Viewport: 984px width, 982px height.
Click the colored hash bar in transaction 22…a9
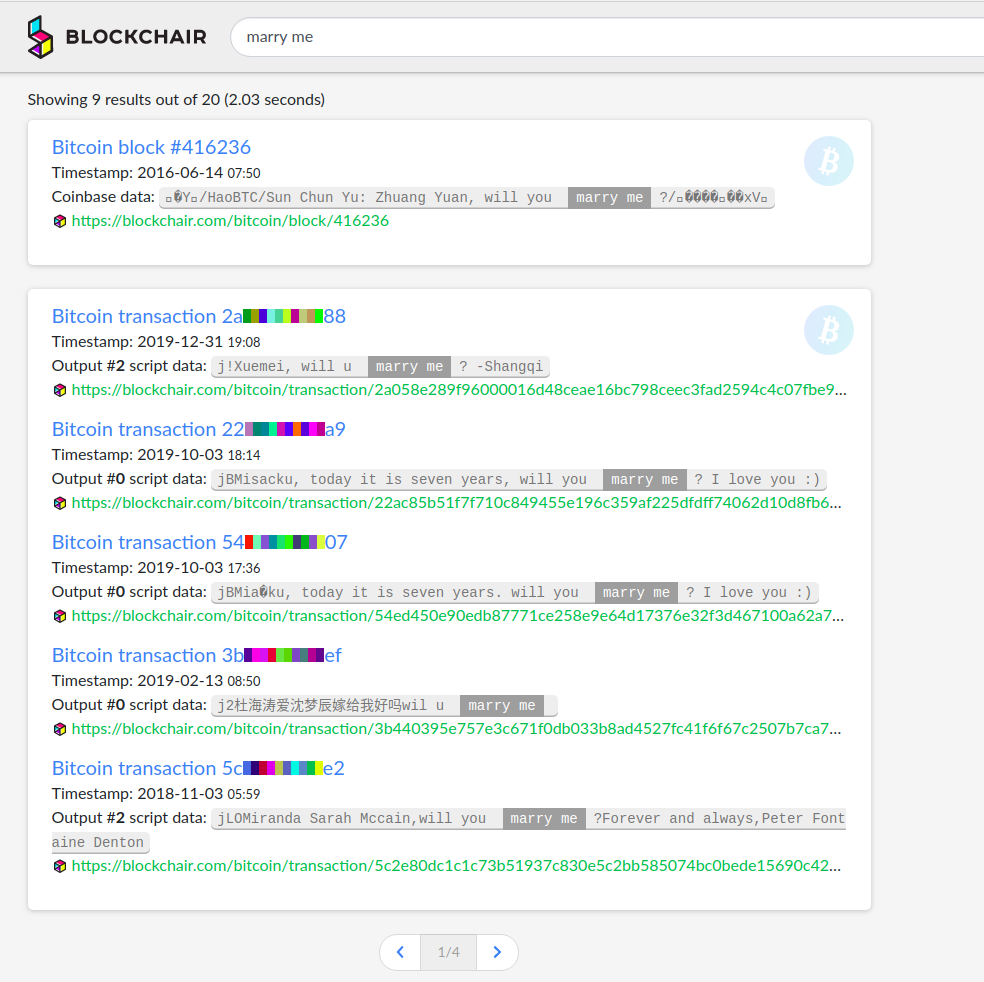(x=285, y=429)
